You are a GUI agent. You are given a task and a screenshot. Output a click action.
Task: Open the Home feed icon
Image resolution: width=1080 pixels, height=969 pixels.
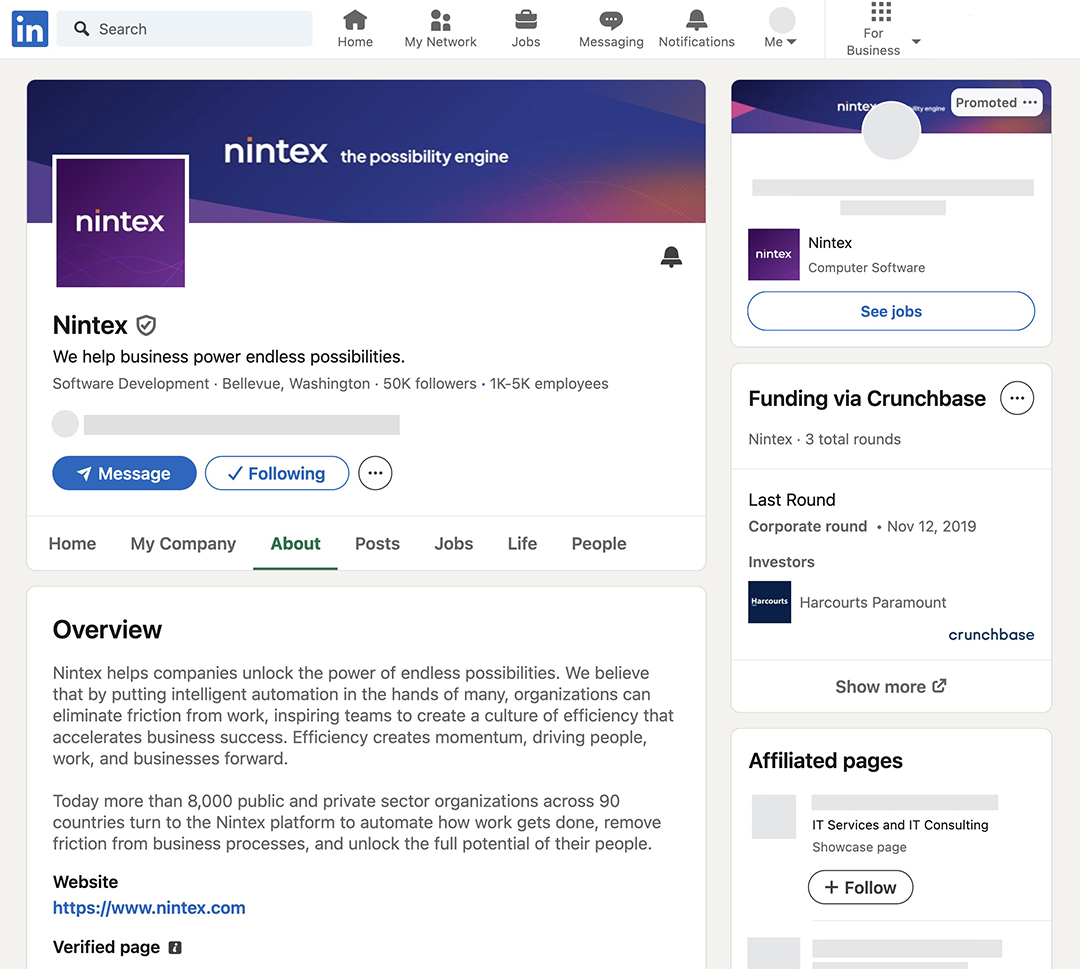tap(355, 20)
